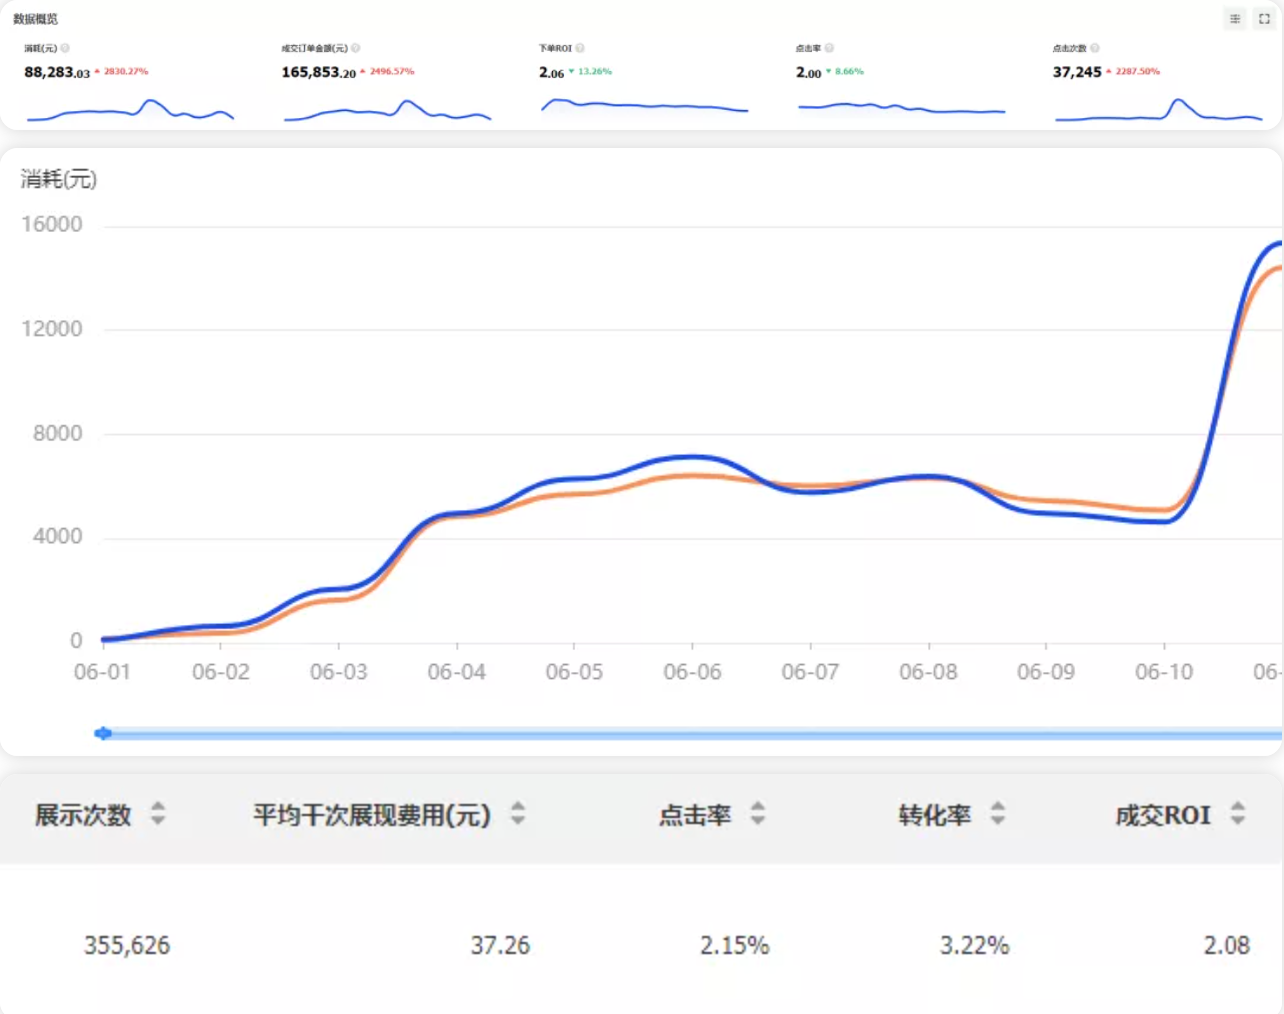Click the 06-06 date label on chart axis
The width and height of the screenshot is (1284, 1014).
click(692, 672)
